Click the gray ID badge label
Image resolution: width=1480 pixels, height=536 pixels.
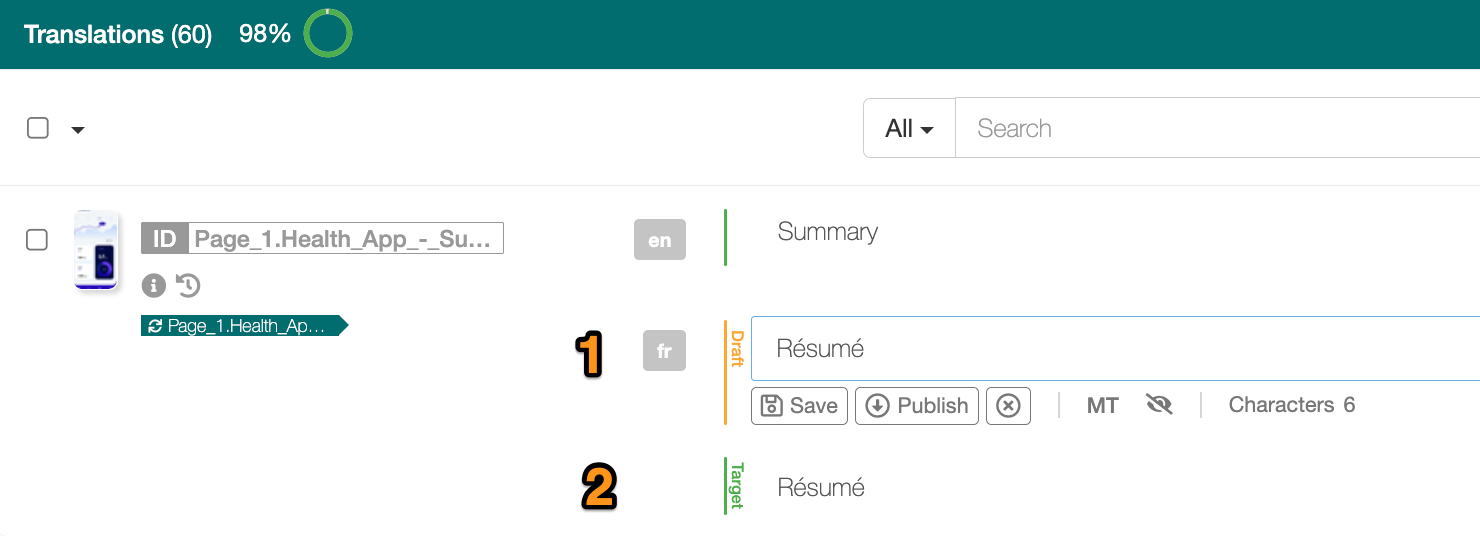point(164,239)
